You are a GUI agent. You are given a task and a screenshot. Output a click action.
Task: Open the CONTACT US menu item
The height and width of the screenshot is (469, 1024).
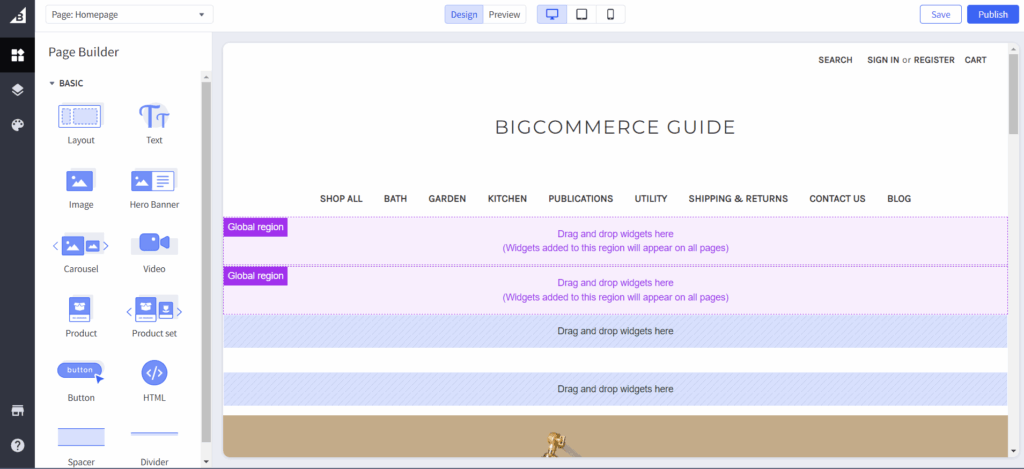837,199
